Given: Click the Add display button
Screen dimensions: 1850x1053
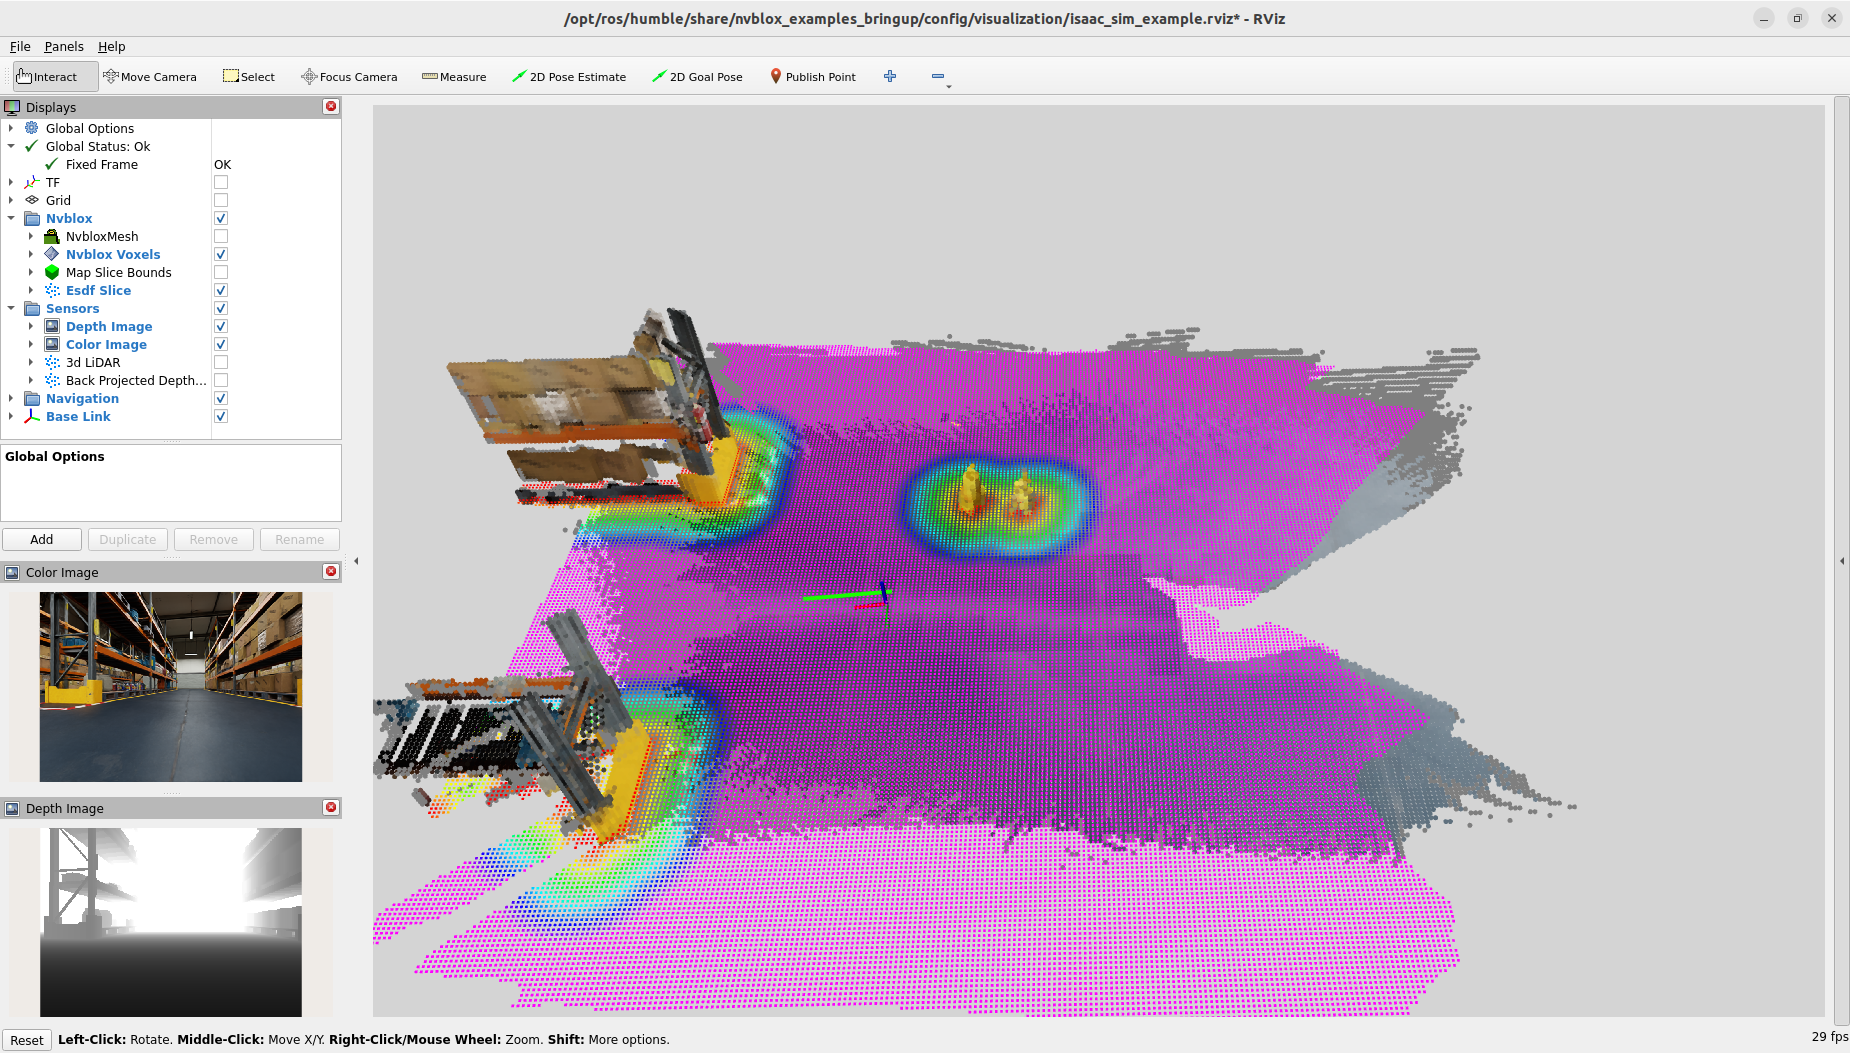Looking at the screenshot, I should pyautogui.click(x=42, y=540).
